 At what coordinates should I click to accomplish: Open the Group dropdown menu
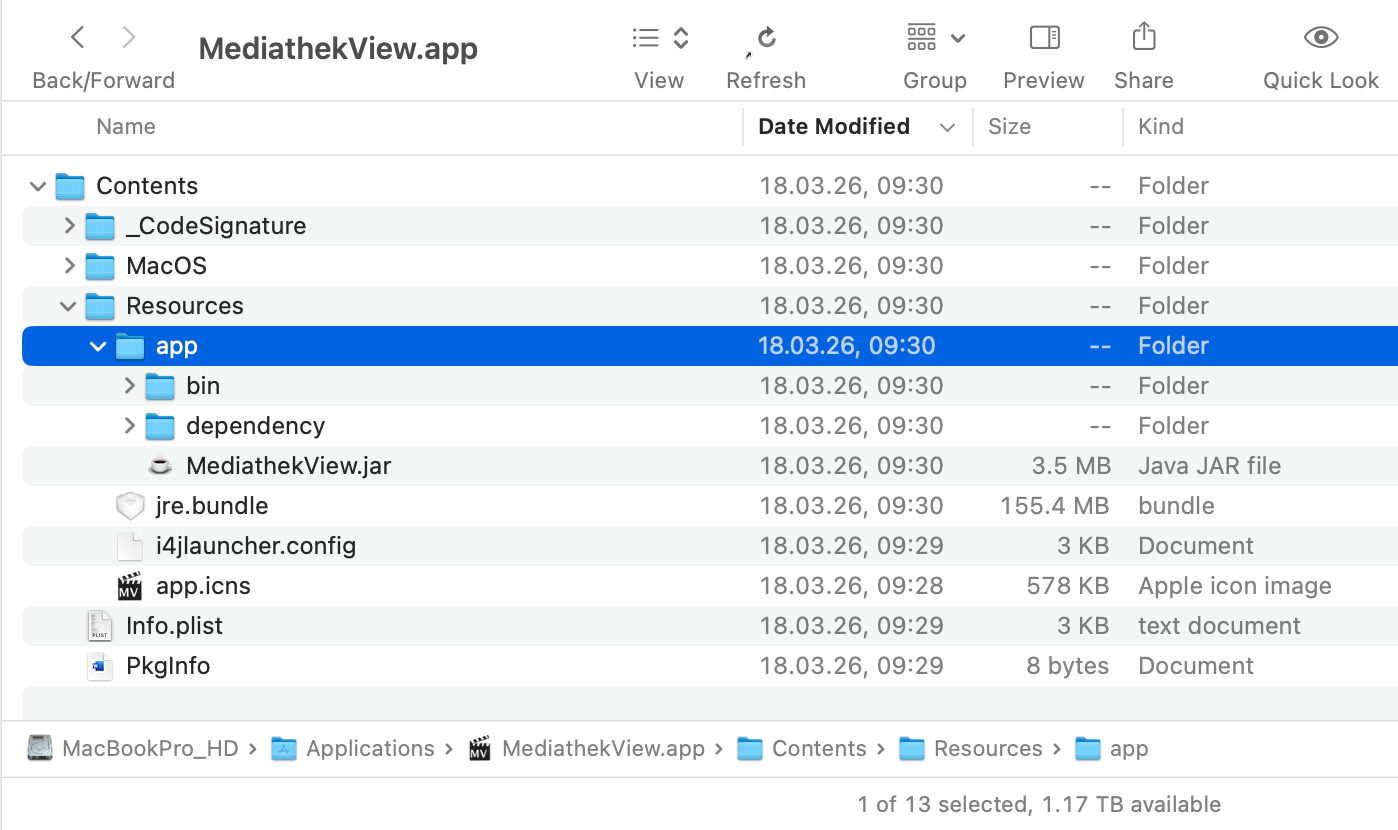click(x=935, y=39)
